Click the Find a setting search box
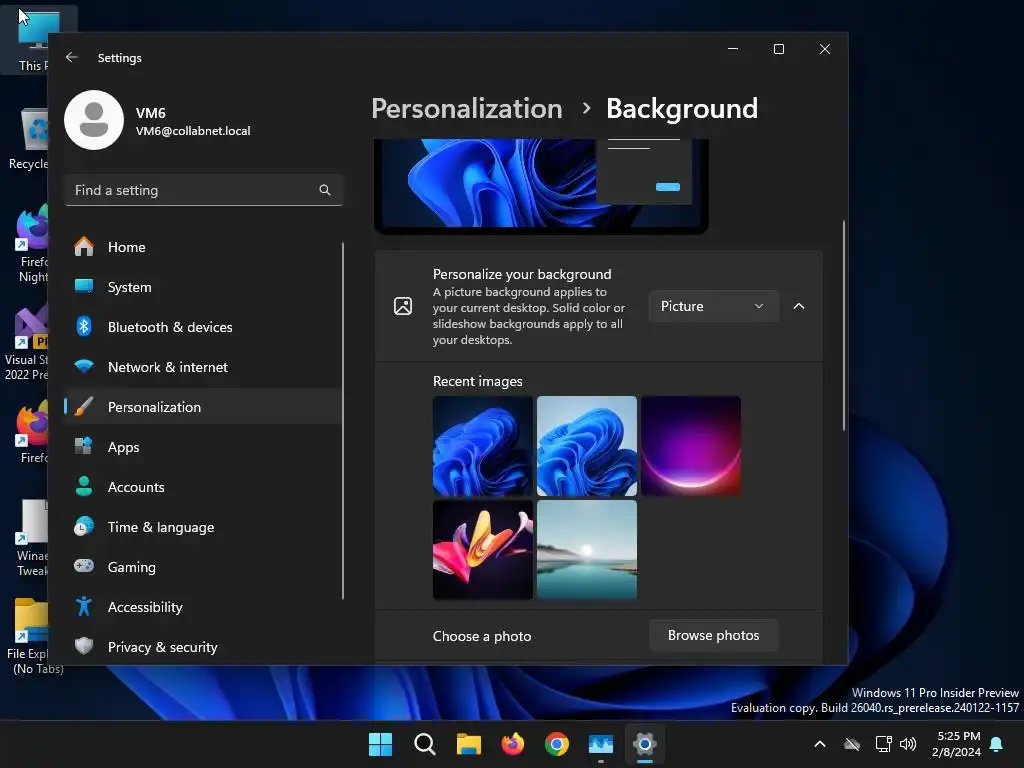Image resolution: width=1024 pixels, height=768 pixels. tap(204, 190)
